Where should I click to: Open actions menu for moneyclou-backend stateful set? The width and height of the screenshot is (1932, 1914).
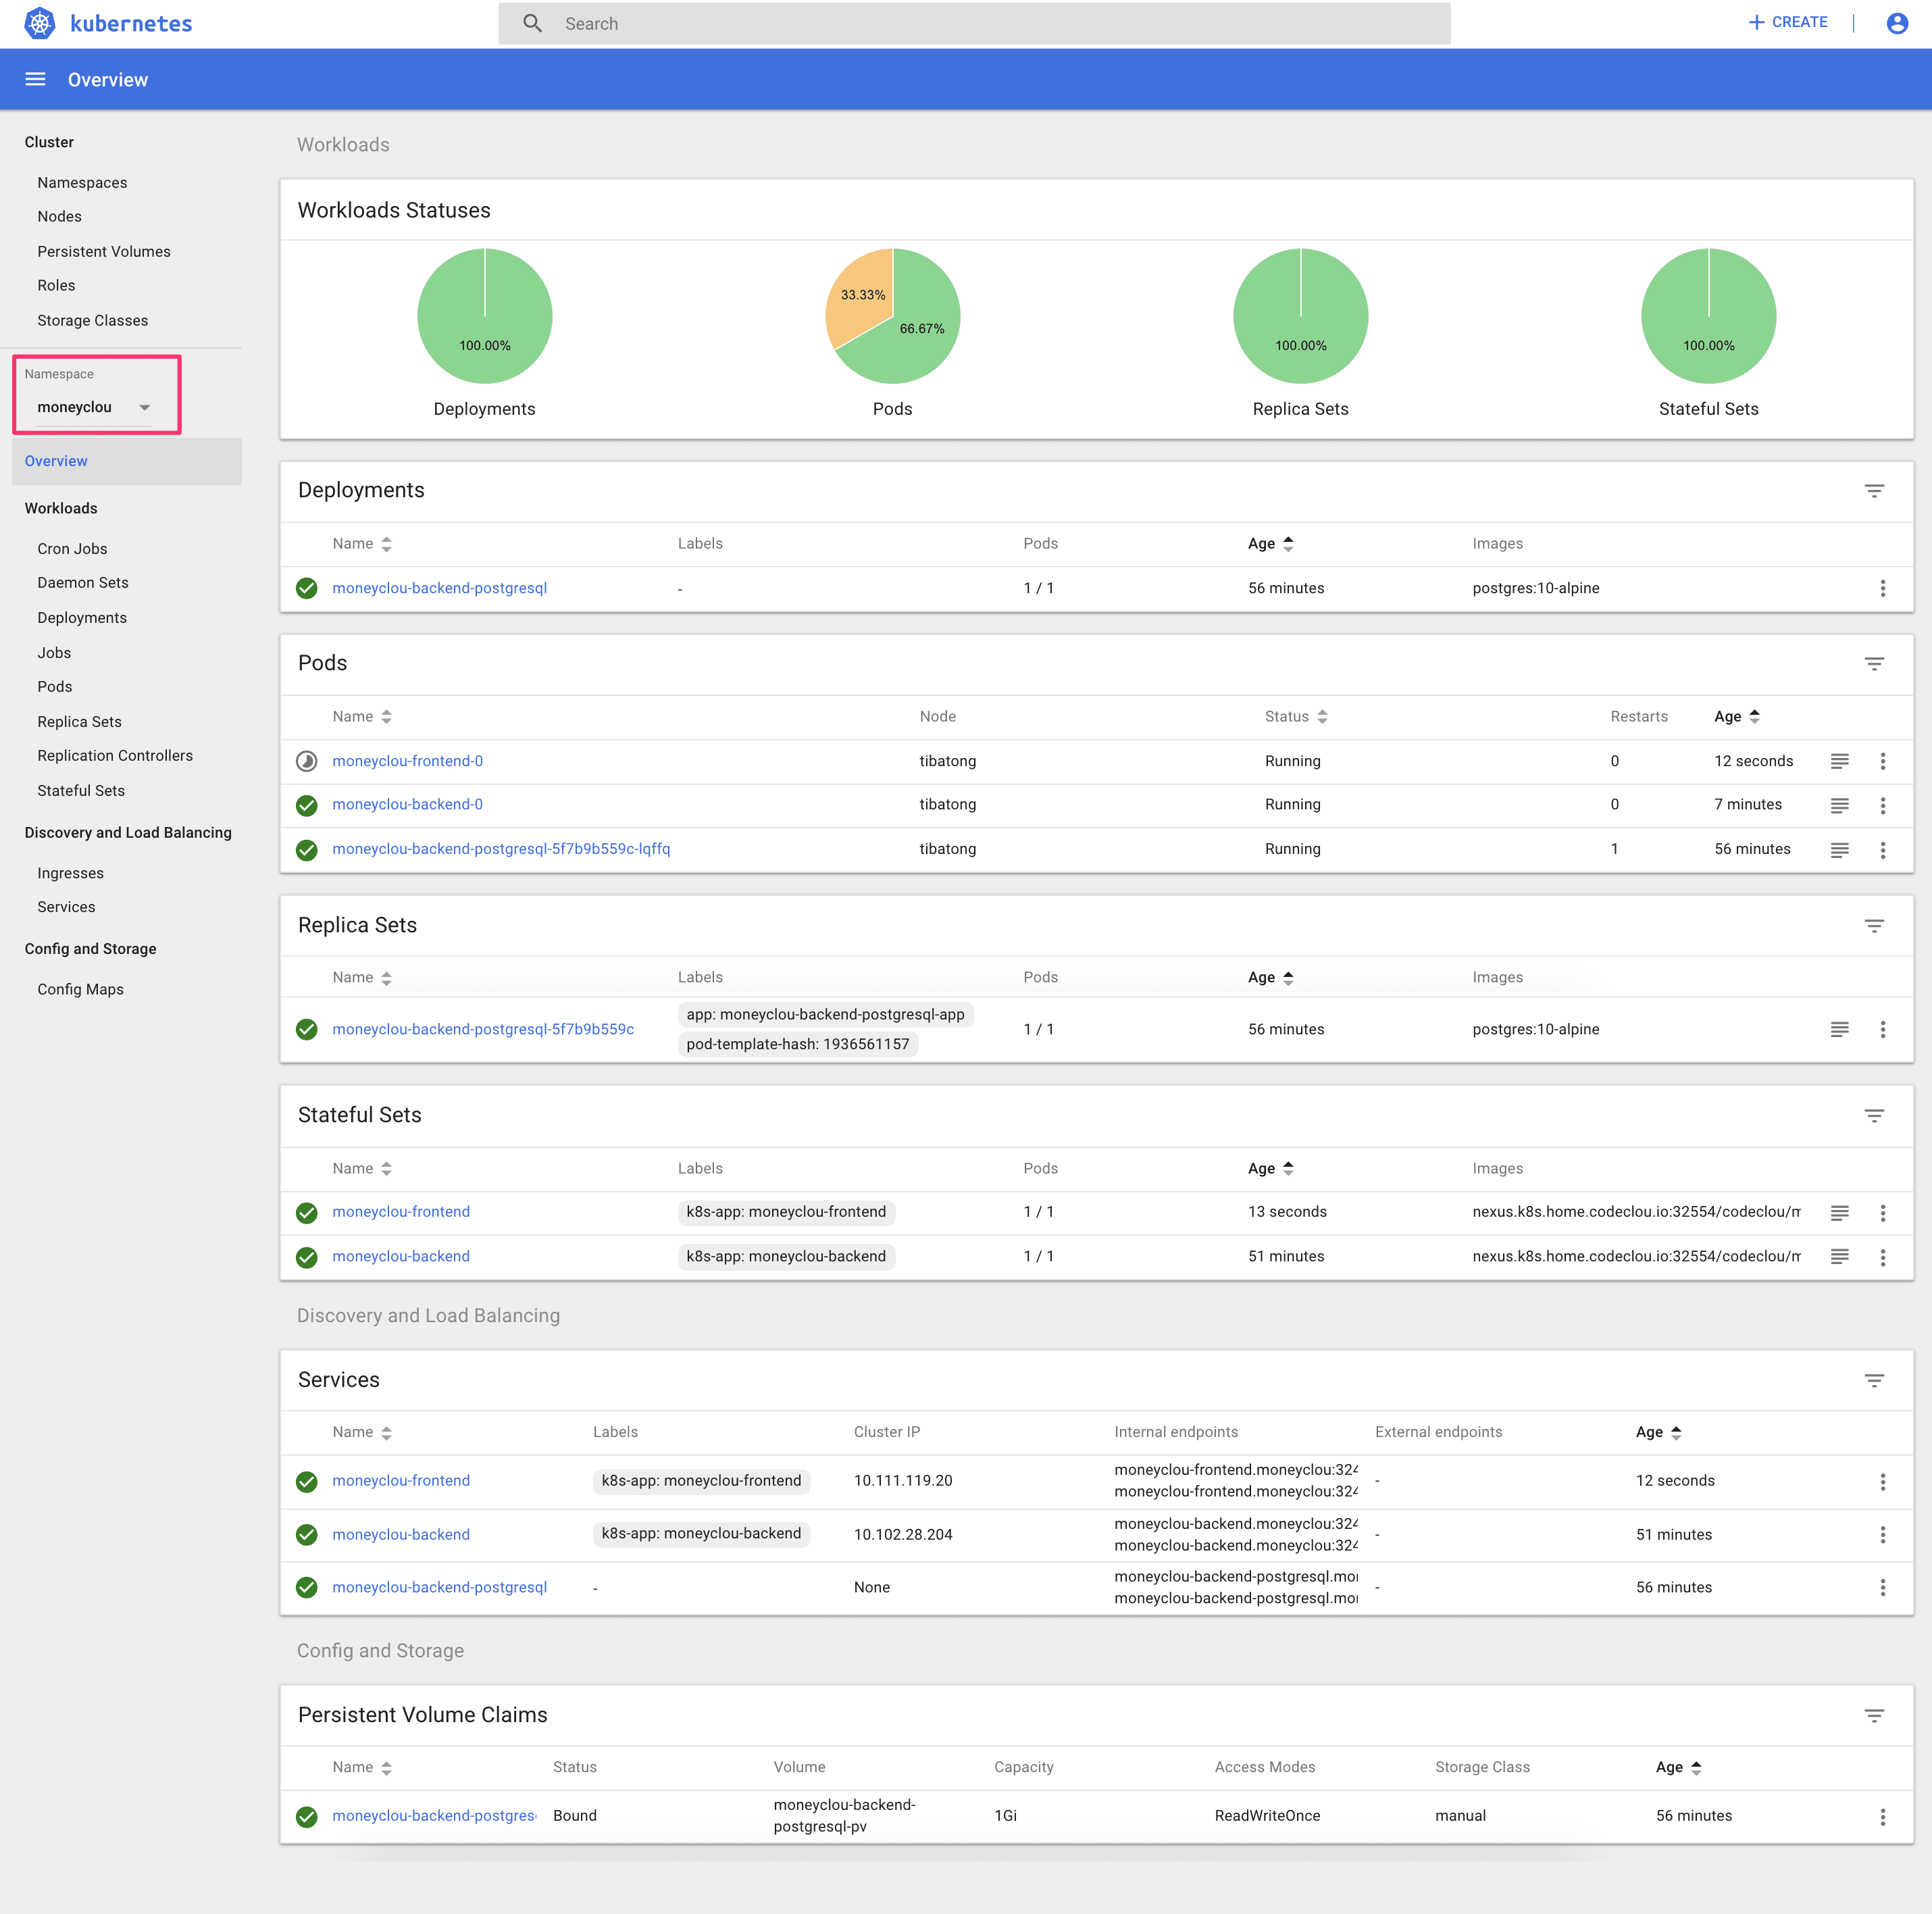point(1882,1257)
